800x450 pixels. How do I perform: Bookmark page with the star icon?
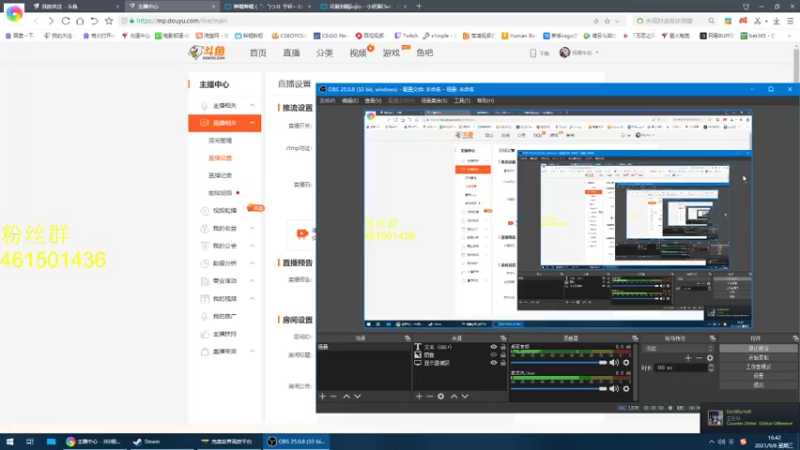[x=109, y=21]
